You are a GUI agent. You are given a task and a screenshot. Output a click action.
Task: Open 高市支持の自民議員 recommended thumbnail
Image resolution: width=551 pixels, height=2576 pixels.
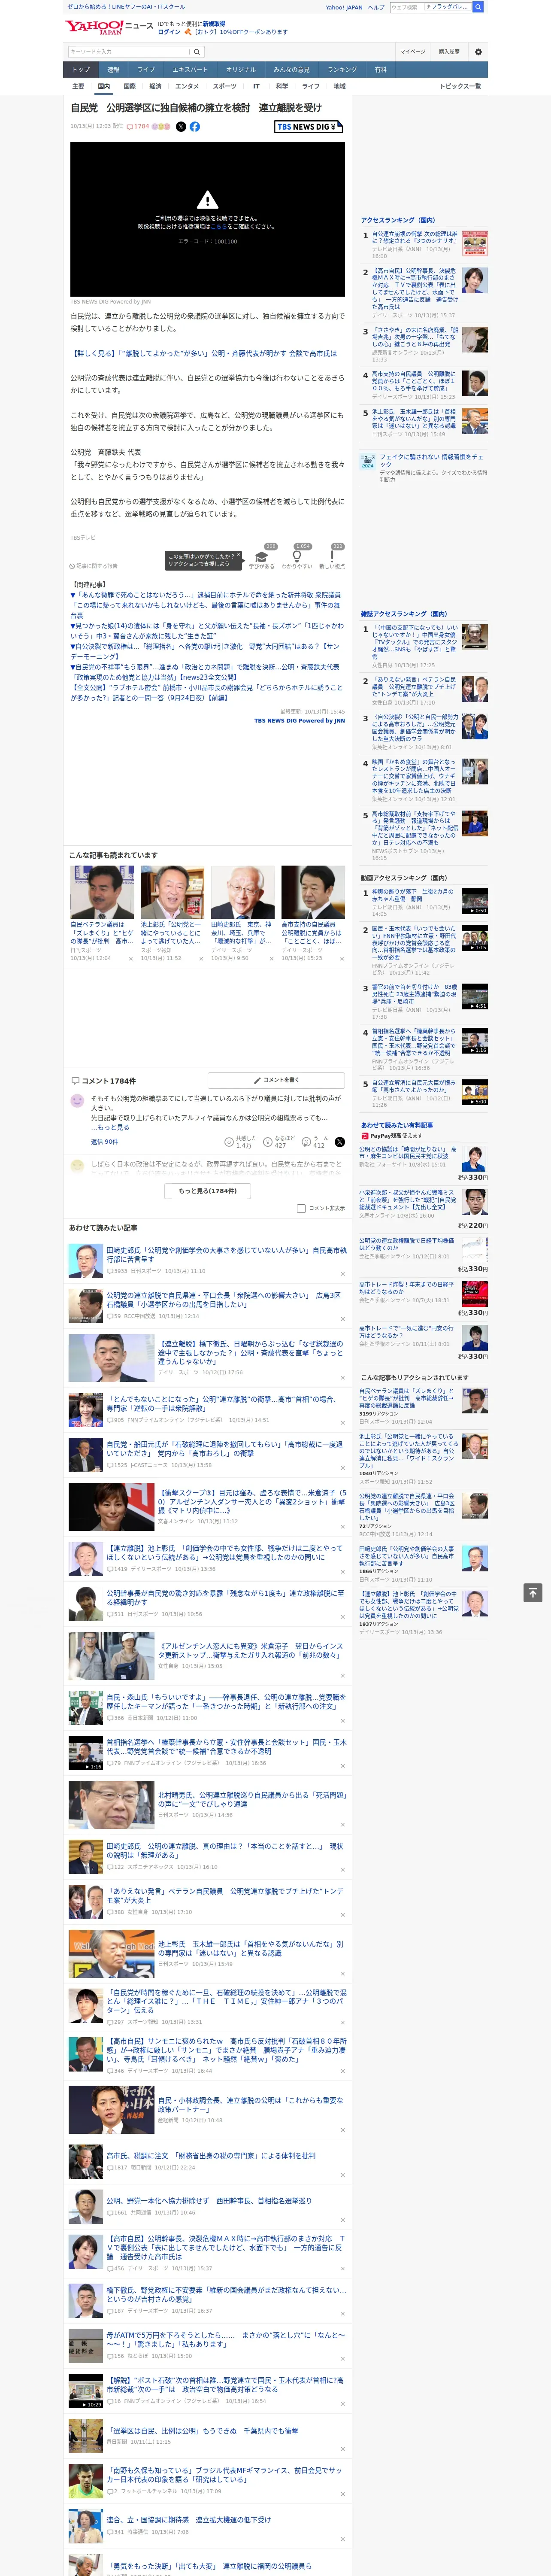tap(313, 893)
